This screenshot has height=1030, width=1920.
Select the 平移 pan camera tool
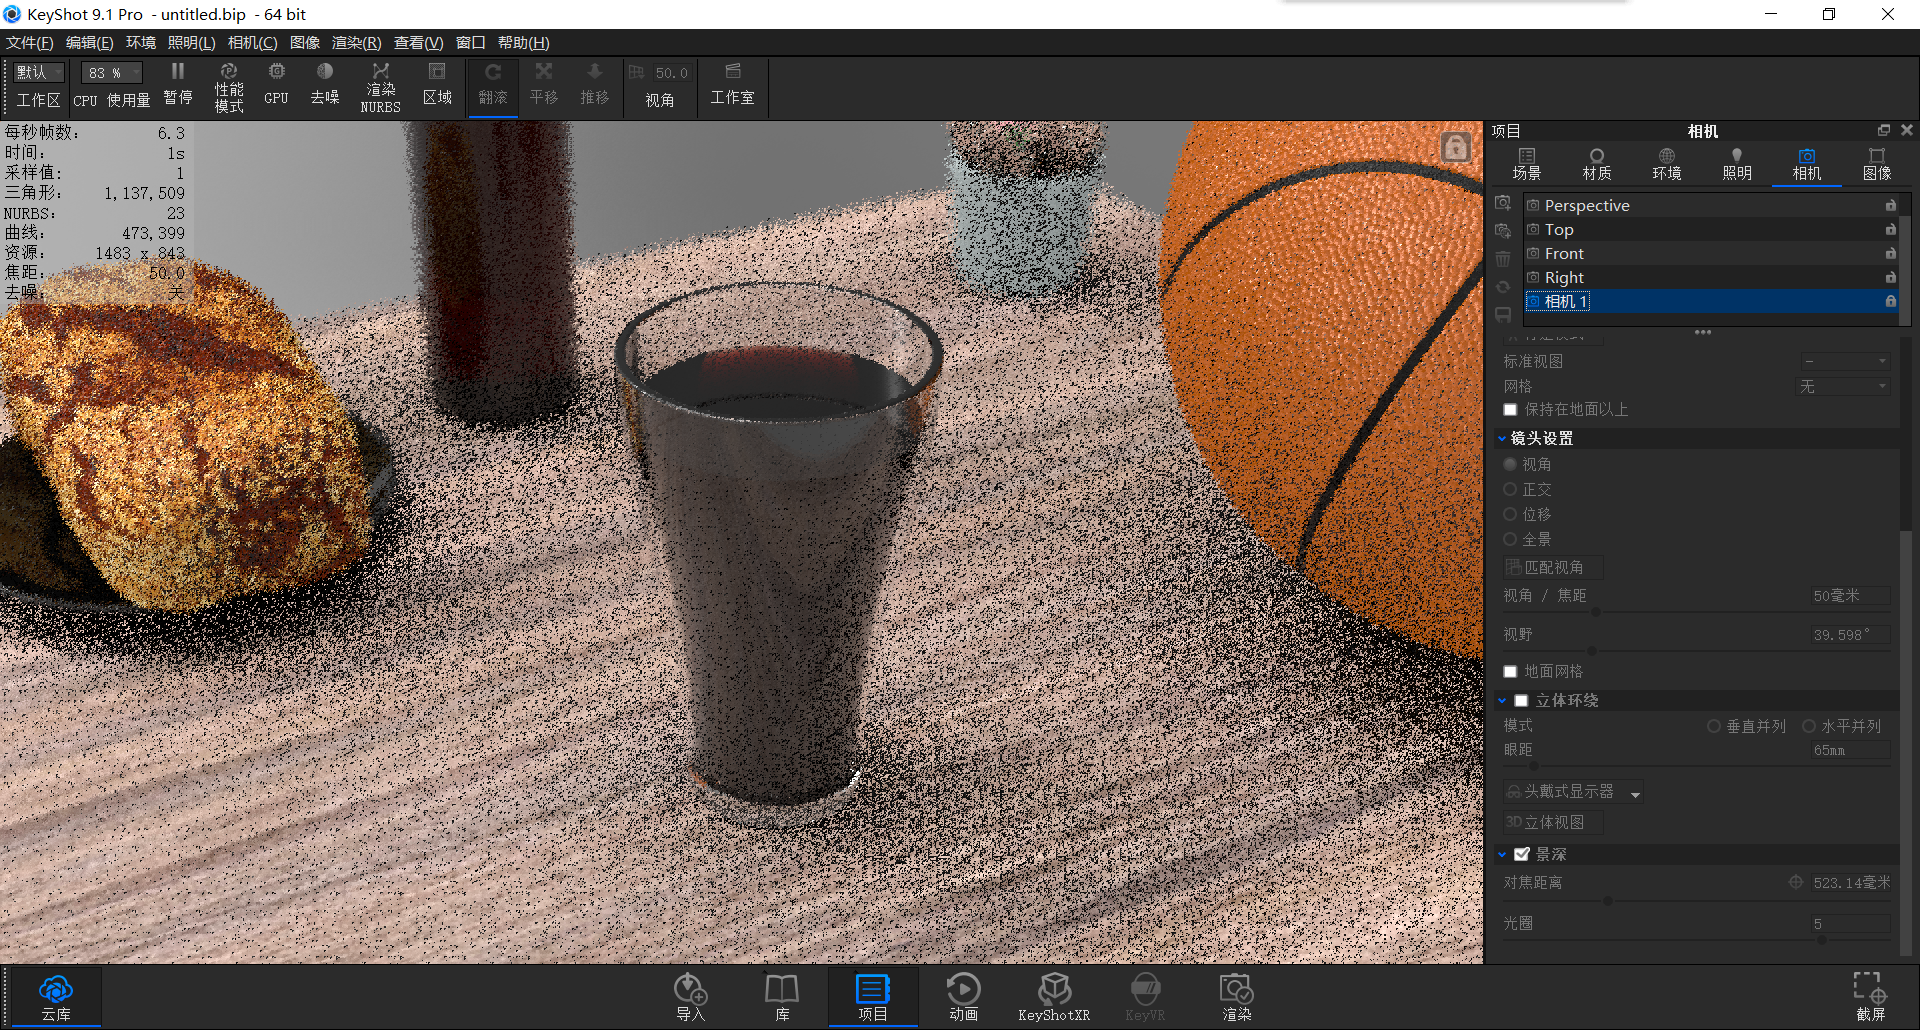[544, 86]
